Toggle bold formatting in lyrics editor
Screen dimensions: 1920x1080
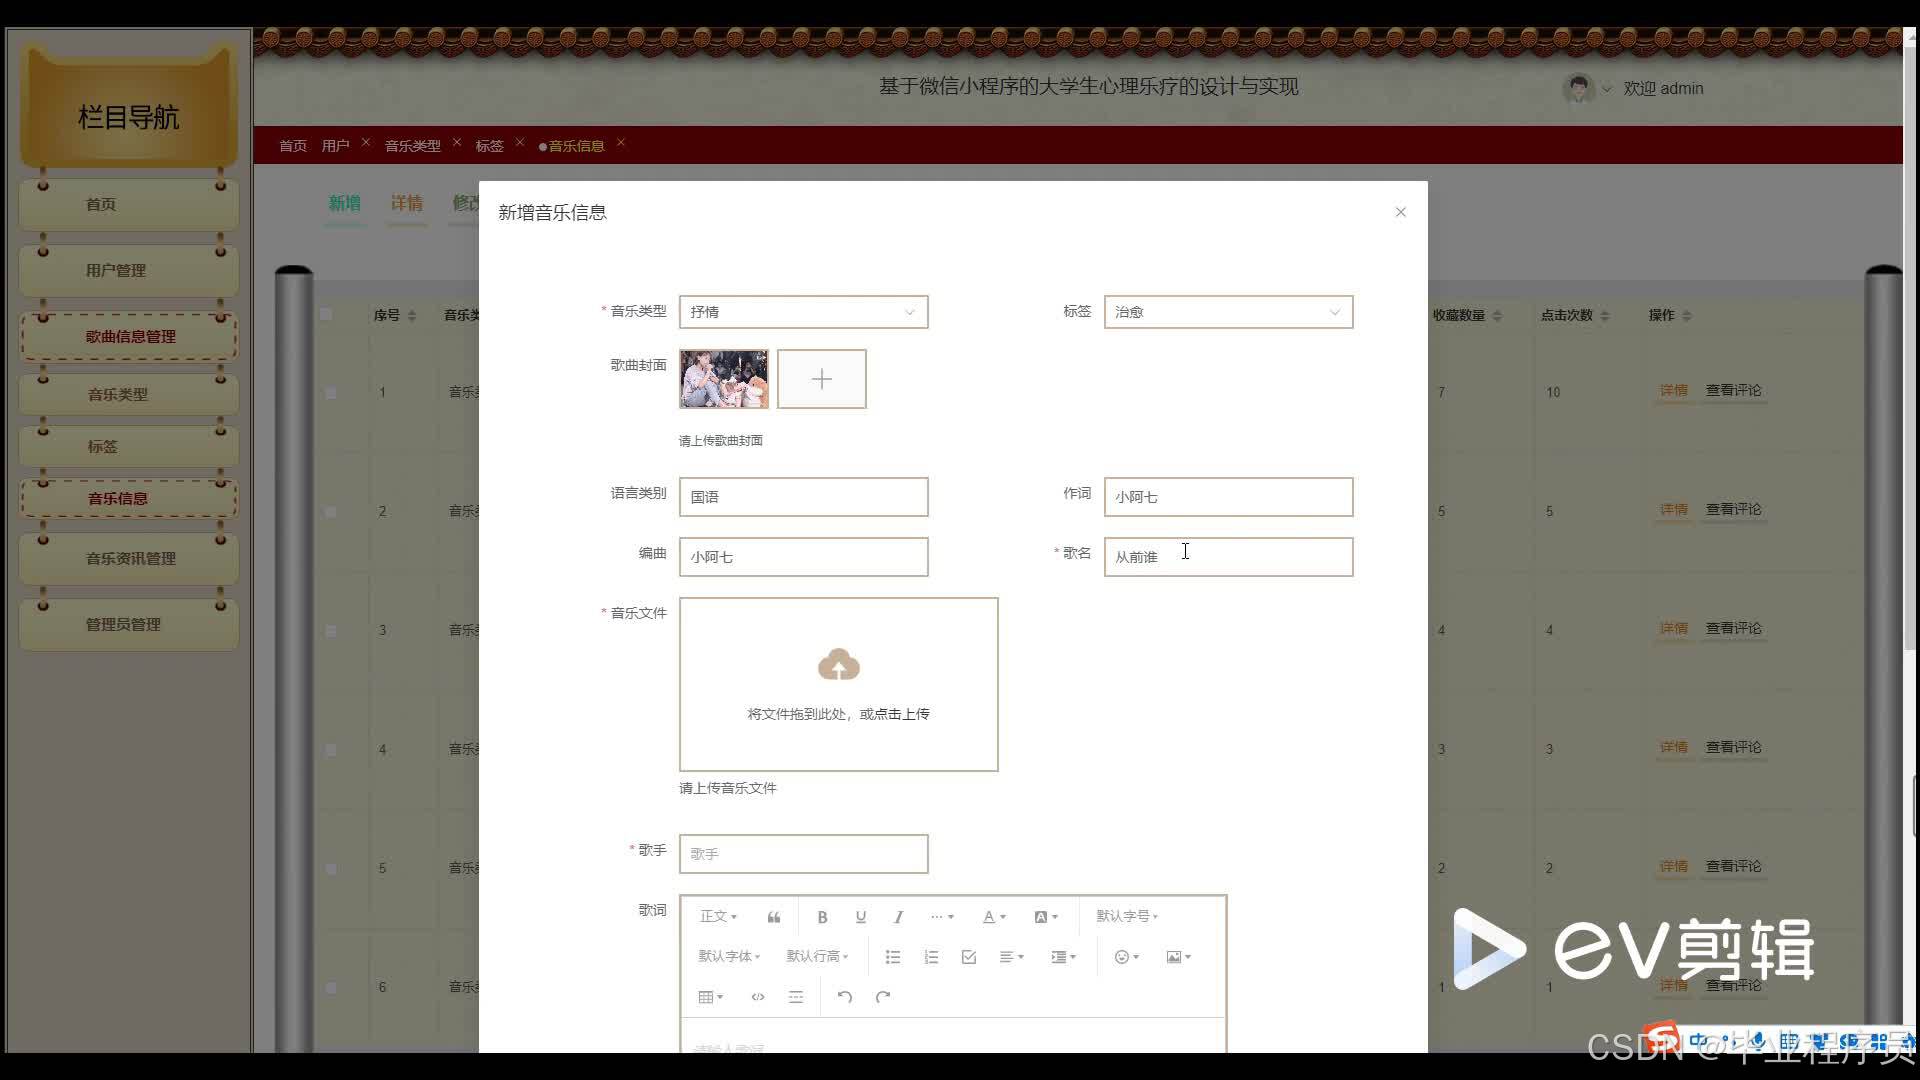click(x=822, y=917)
